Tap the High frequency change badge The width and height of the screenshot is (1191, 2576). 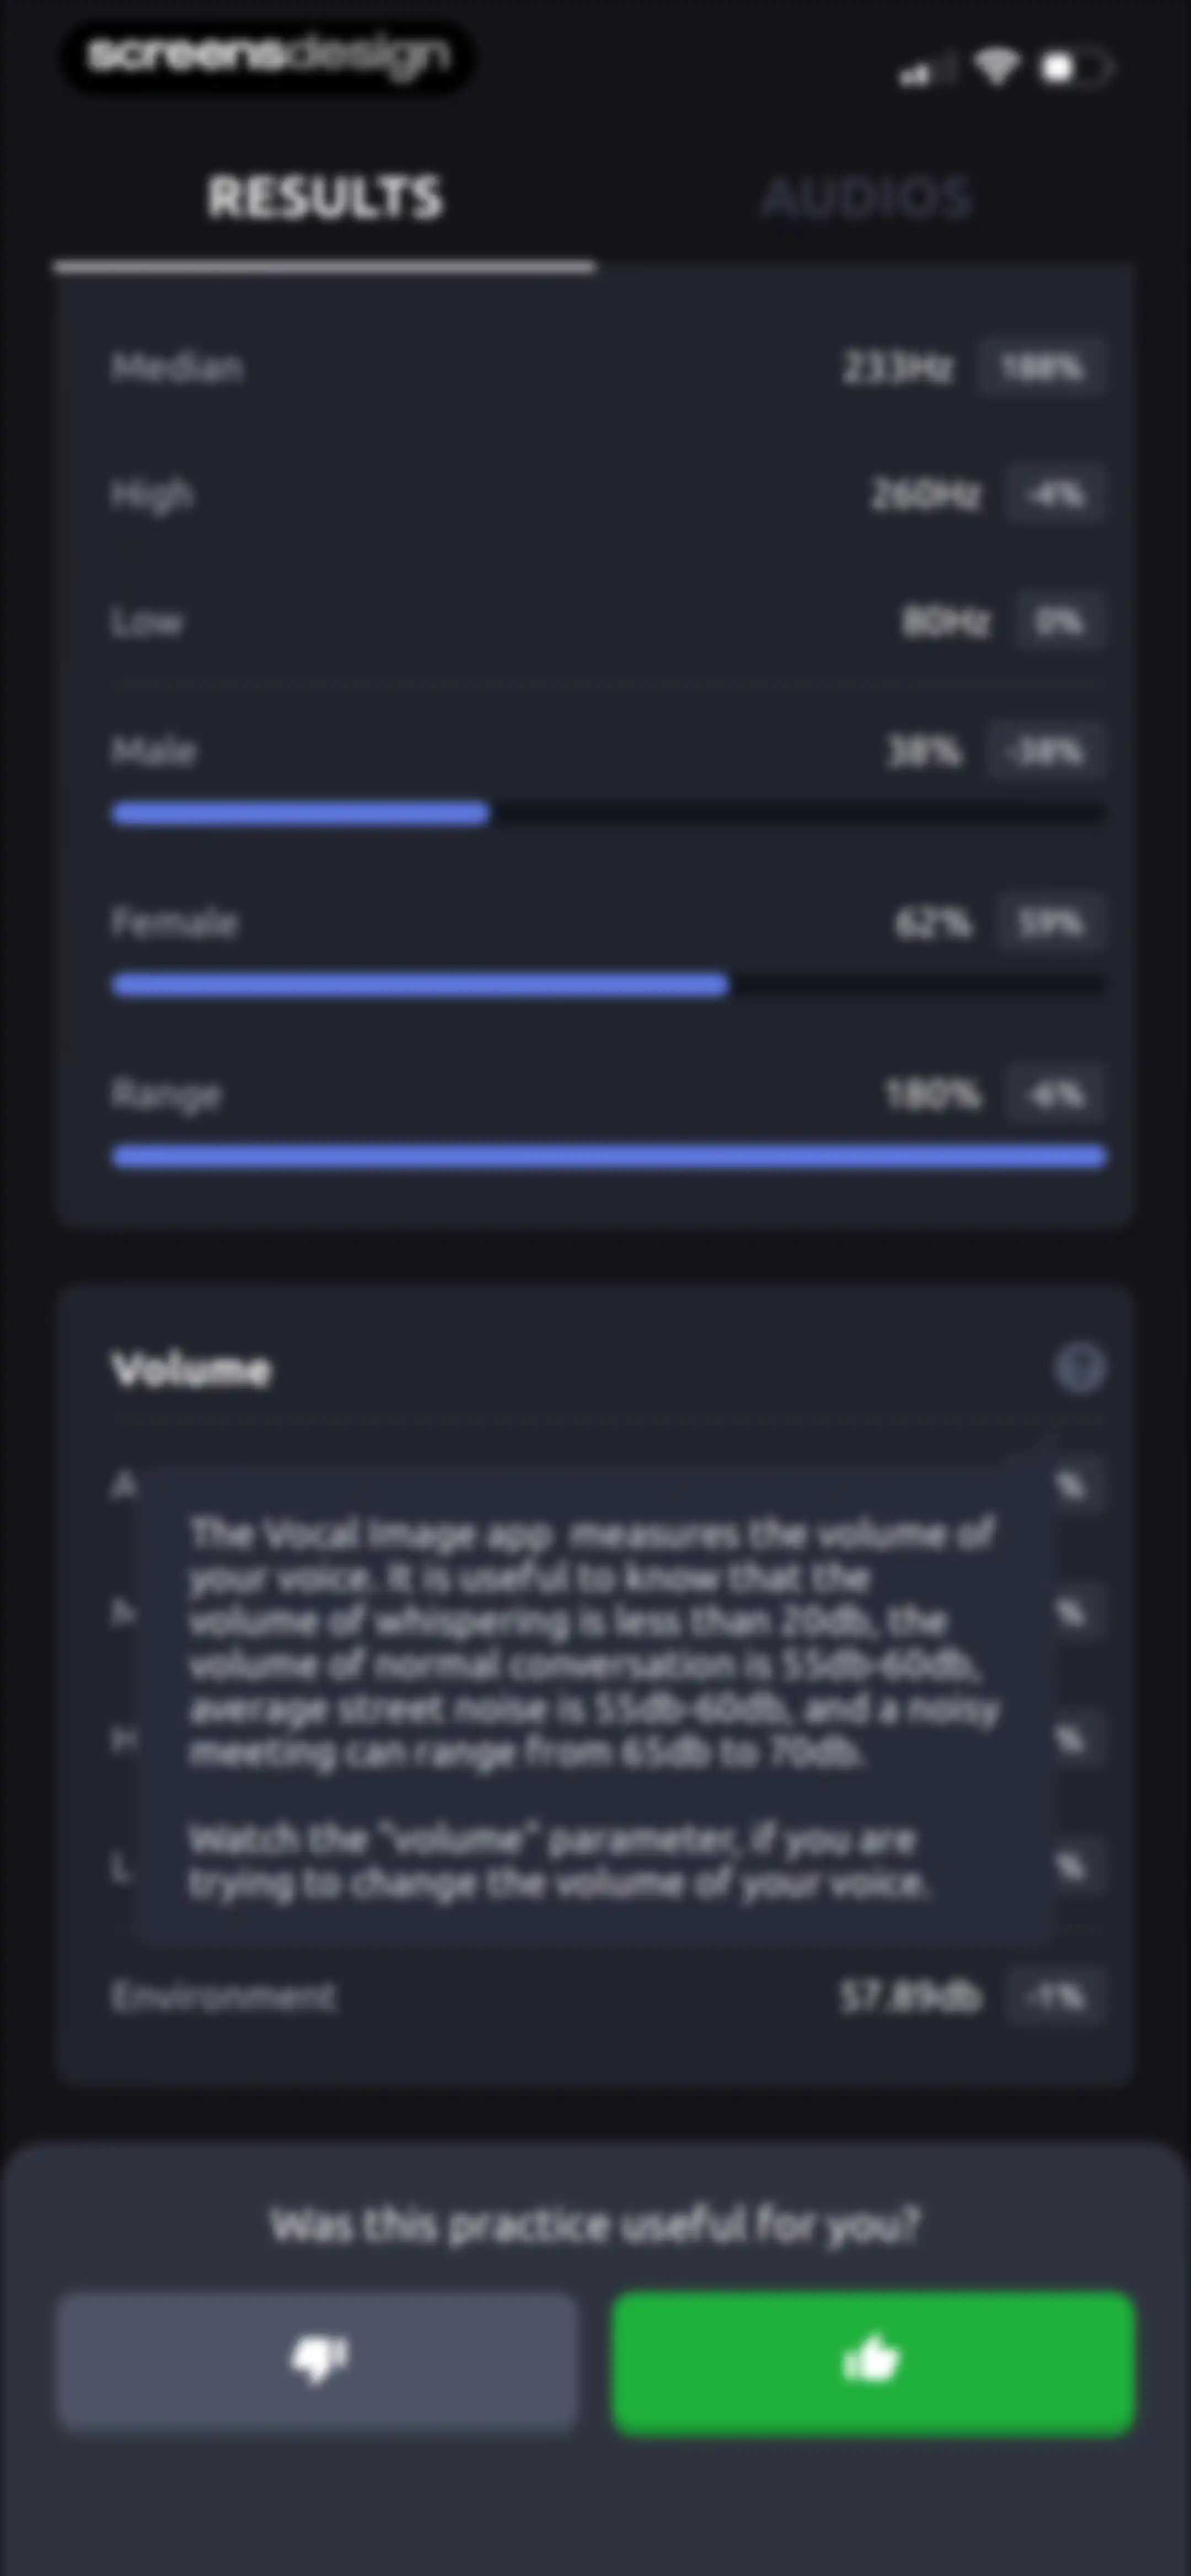[x=1056, y=494]
